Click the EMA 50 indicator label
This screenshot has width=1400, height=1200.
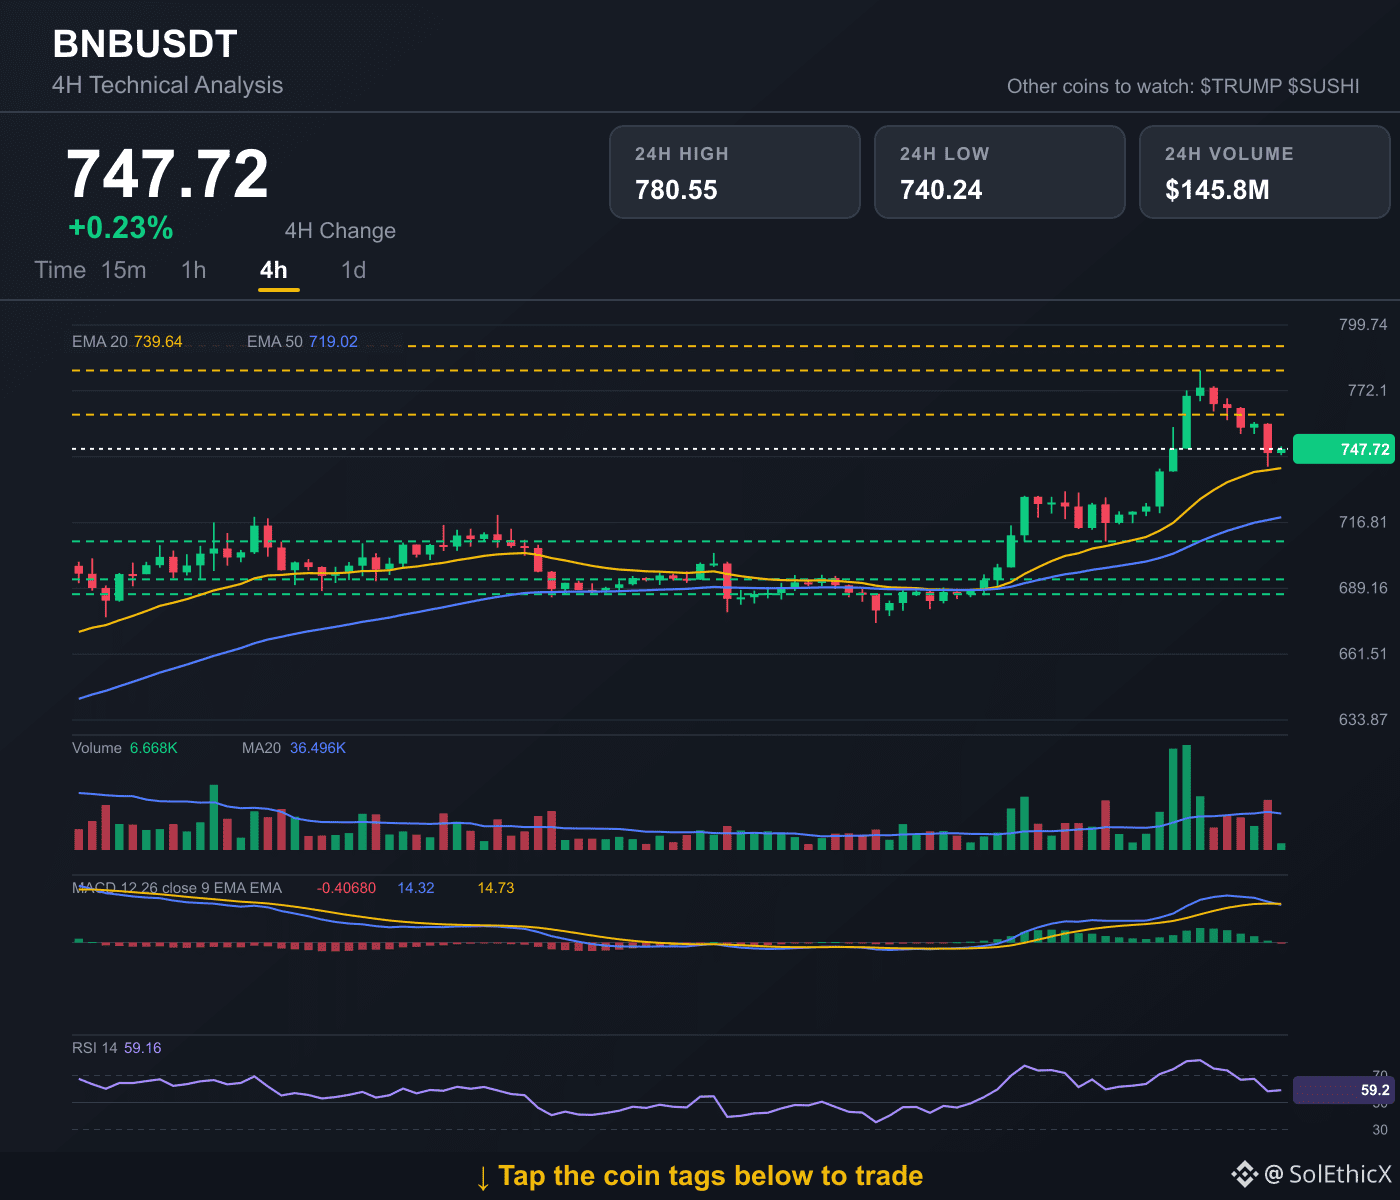(302, 341)
